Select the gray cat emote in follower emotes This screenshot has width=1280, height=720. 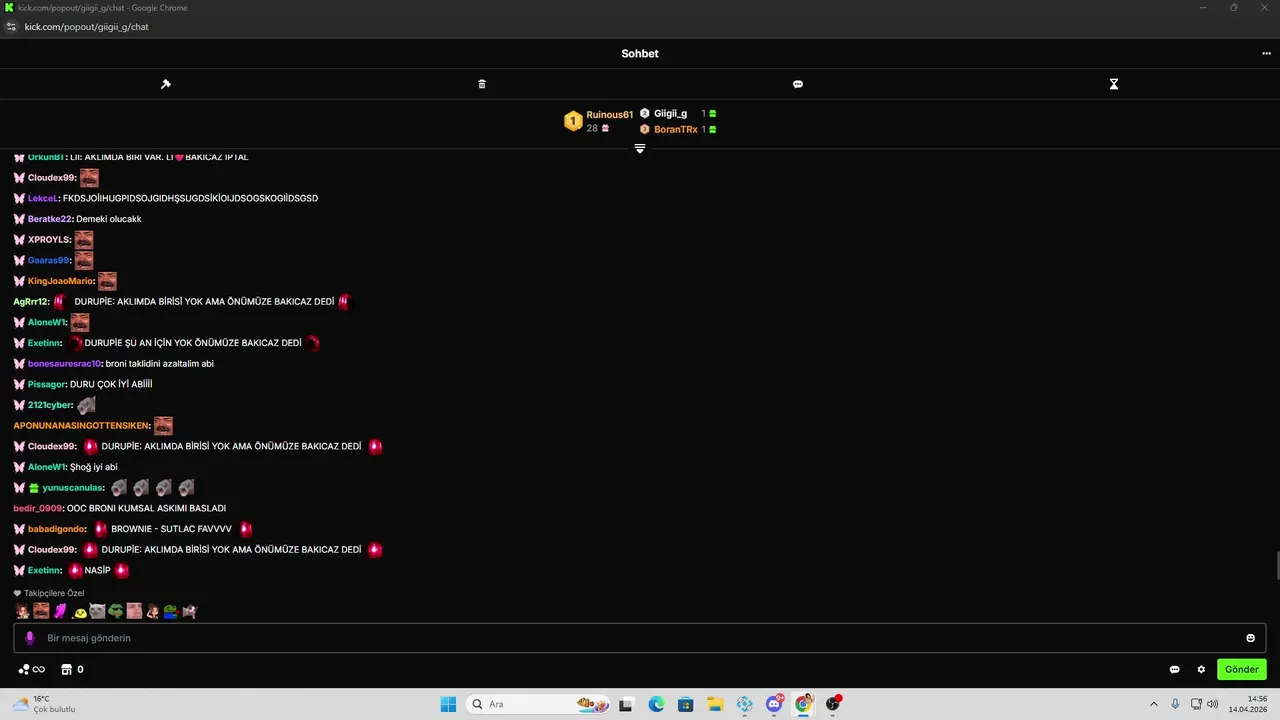[97, 611]
